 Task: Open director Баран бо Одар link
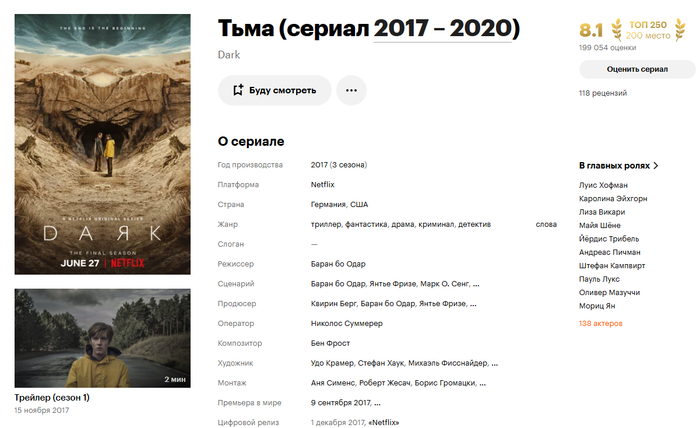[x=338, y=264]
